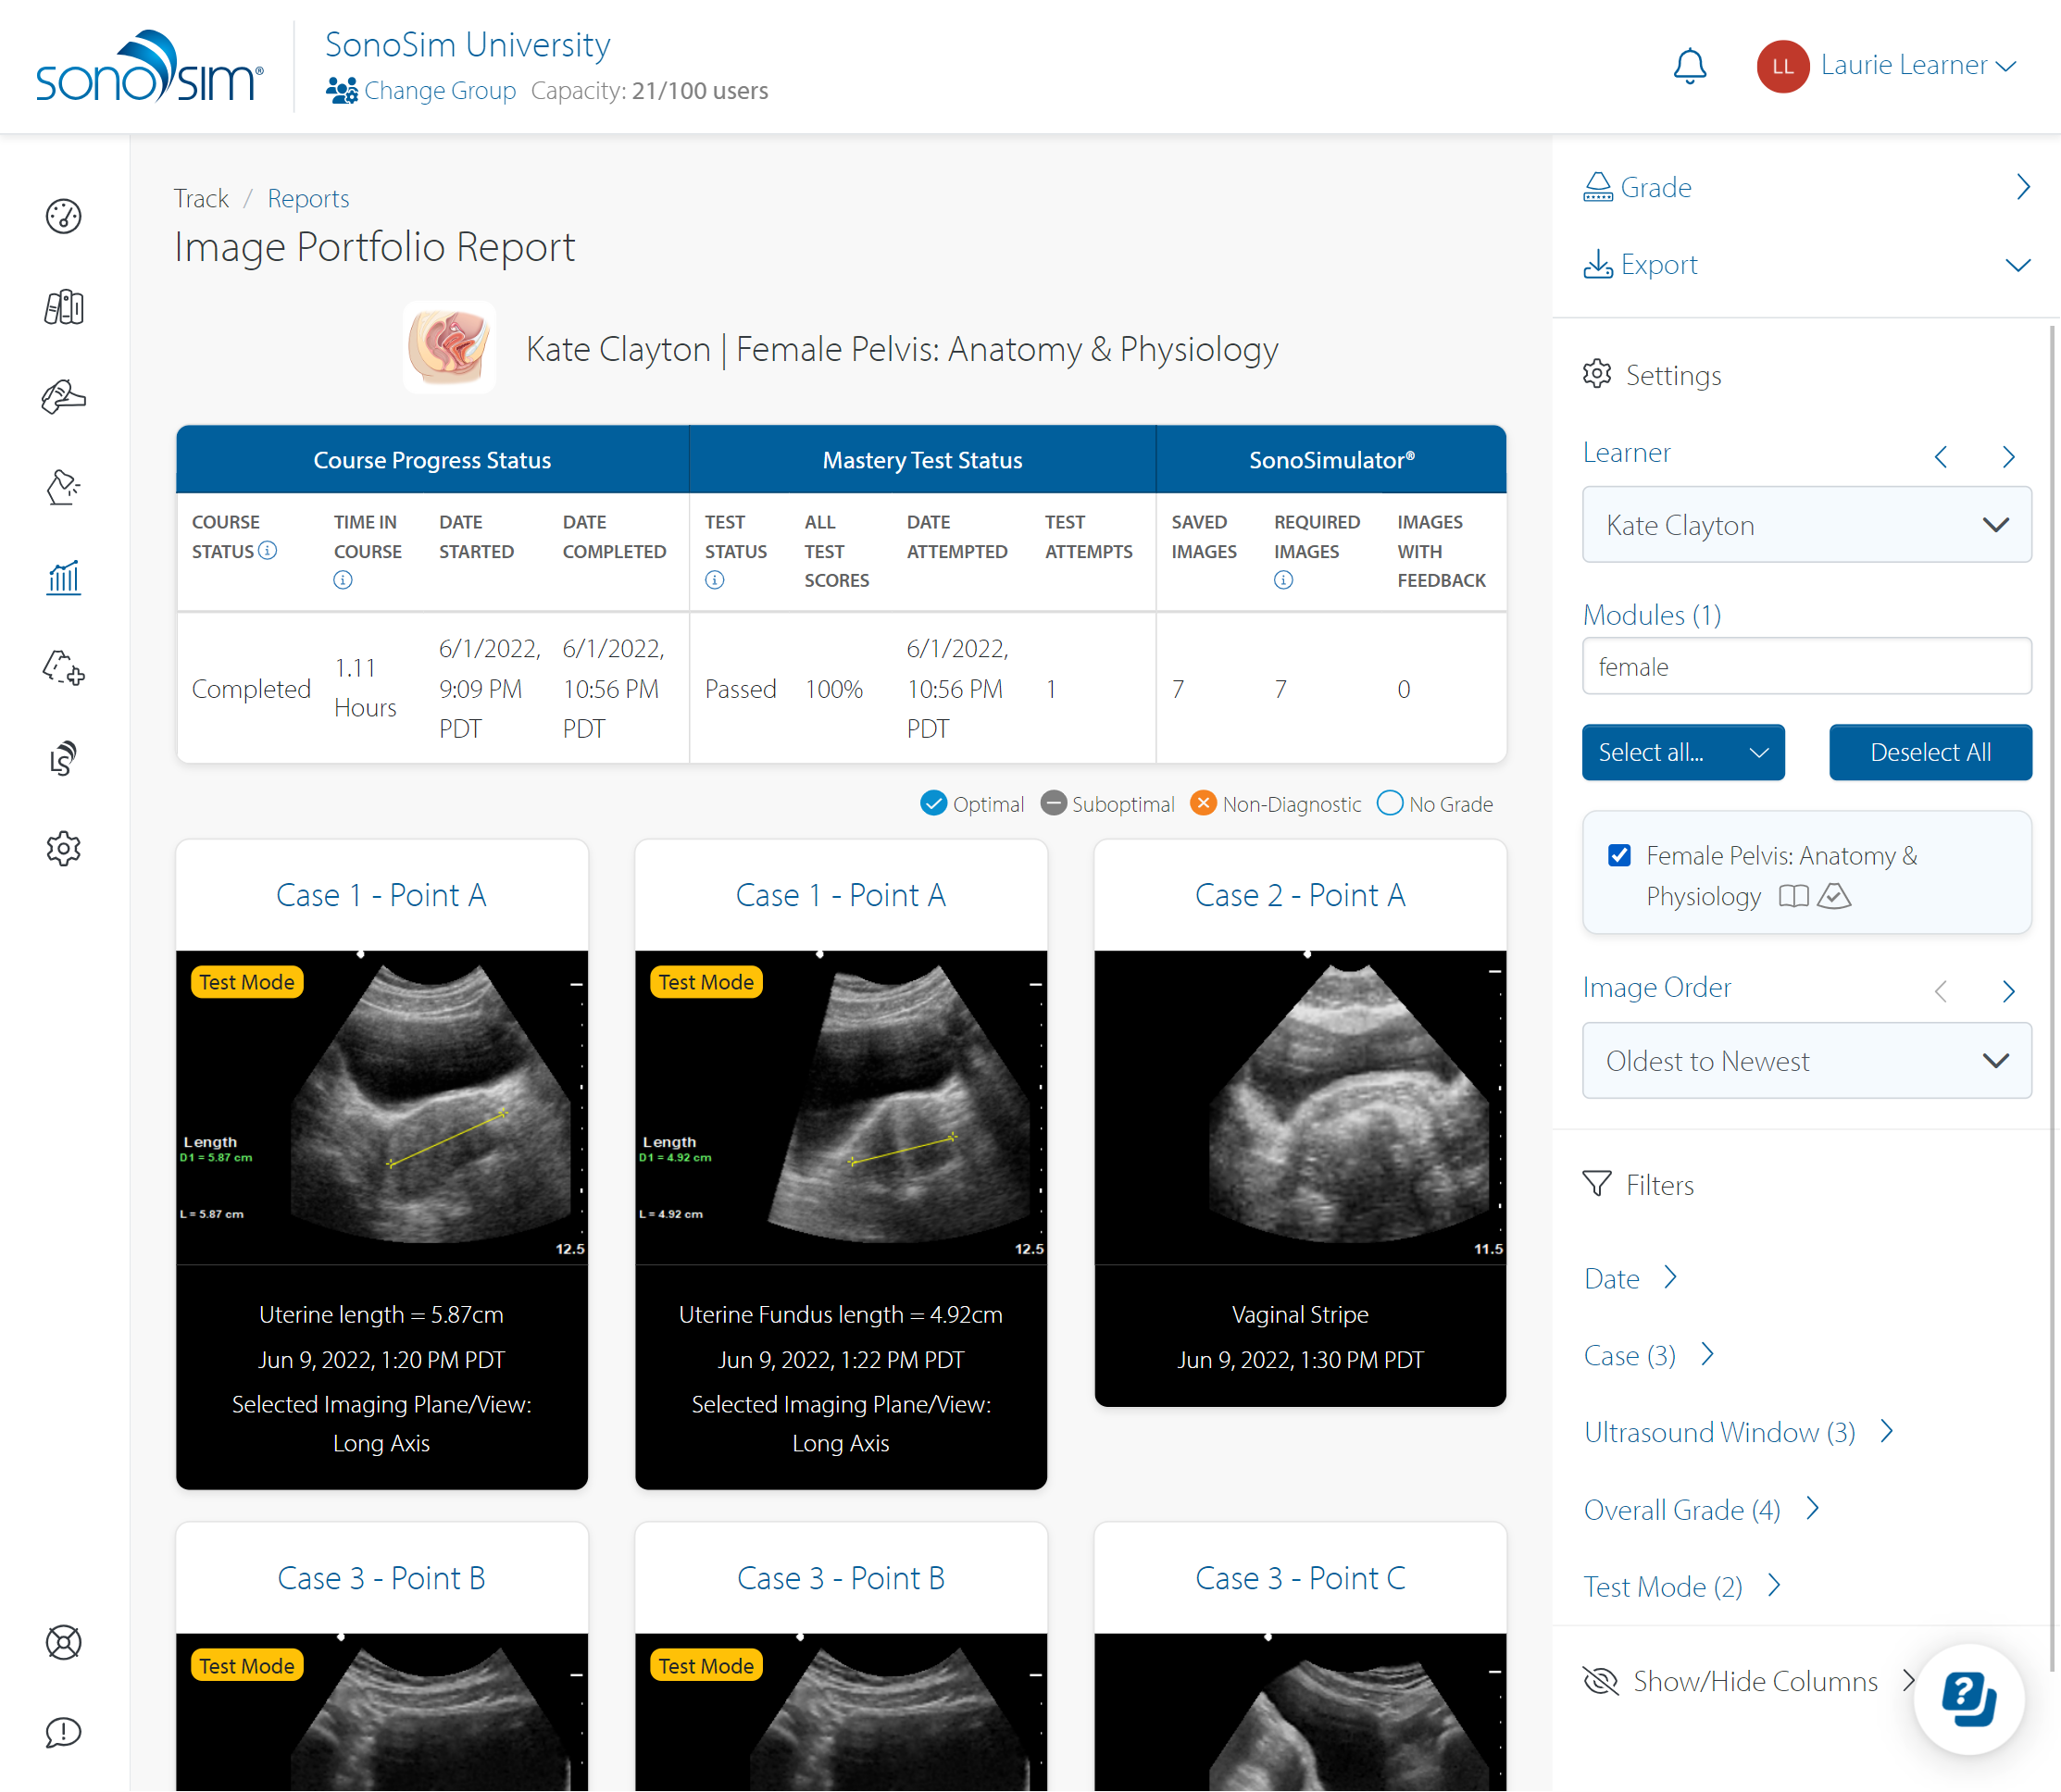
Task: Click the add-probe plus icon in sidebar
Action: coord(63,668)
